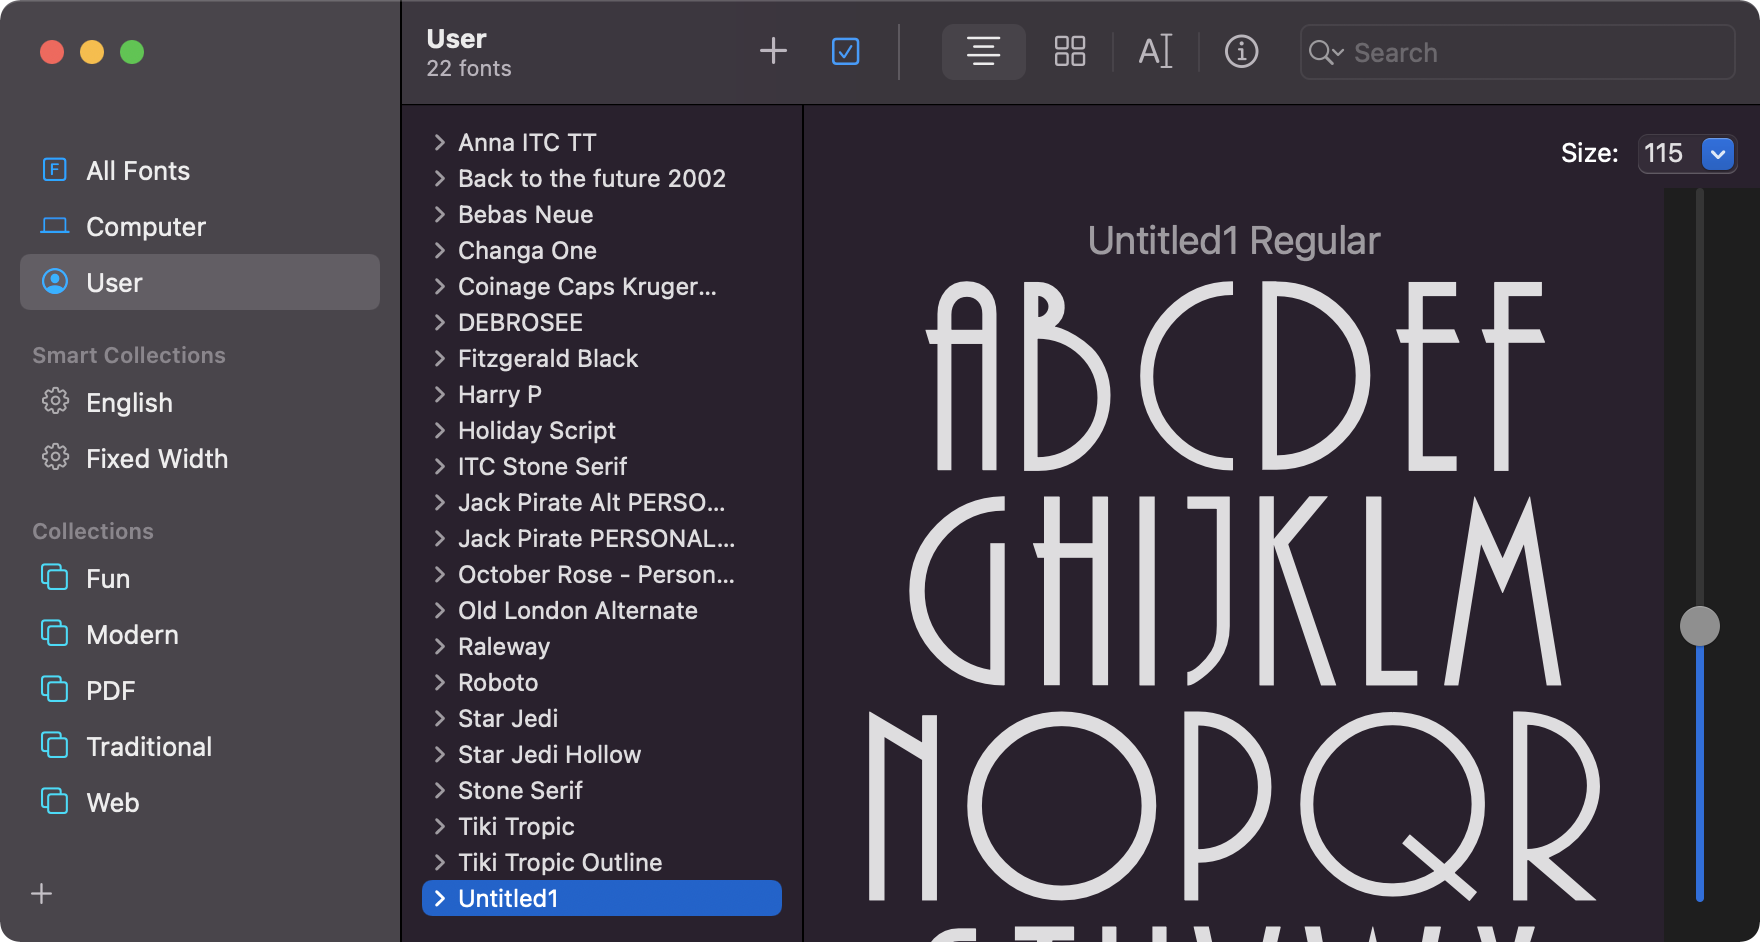Open the custom text preview mode
Image resolution: width=1760 pixels, height=942 pixels.
(1155, 52)
